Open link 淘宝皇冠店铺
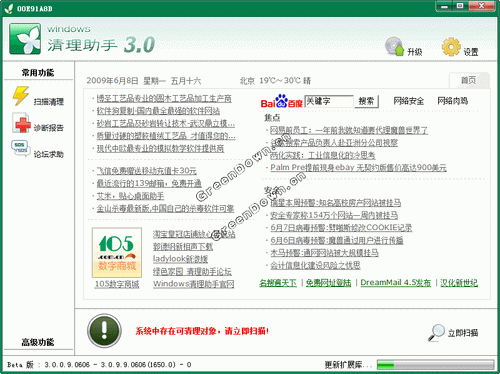The image size is (500, 374). point(194,234)
